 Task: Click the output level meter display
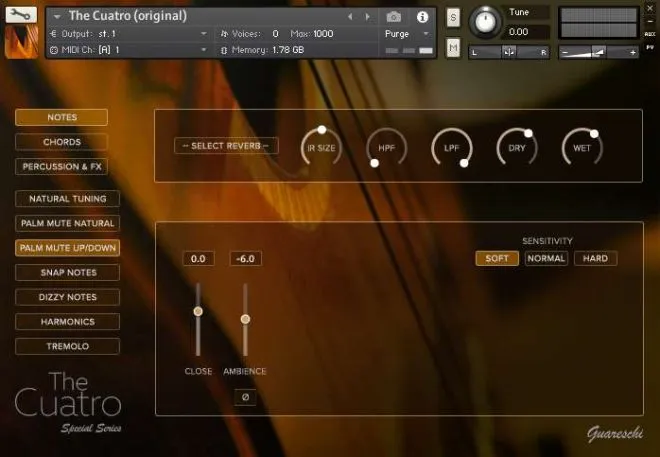598,22
